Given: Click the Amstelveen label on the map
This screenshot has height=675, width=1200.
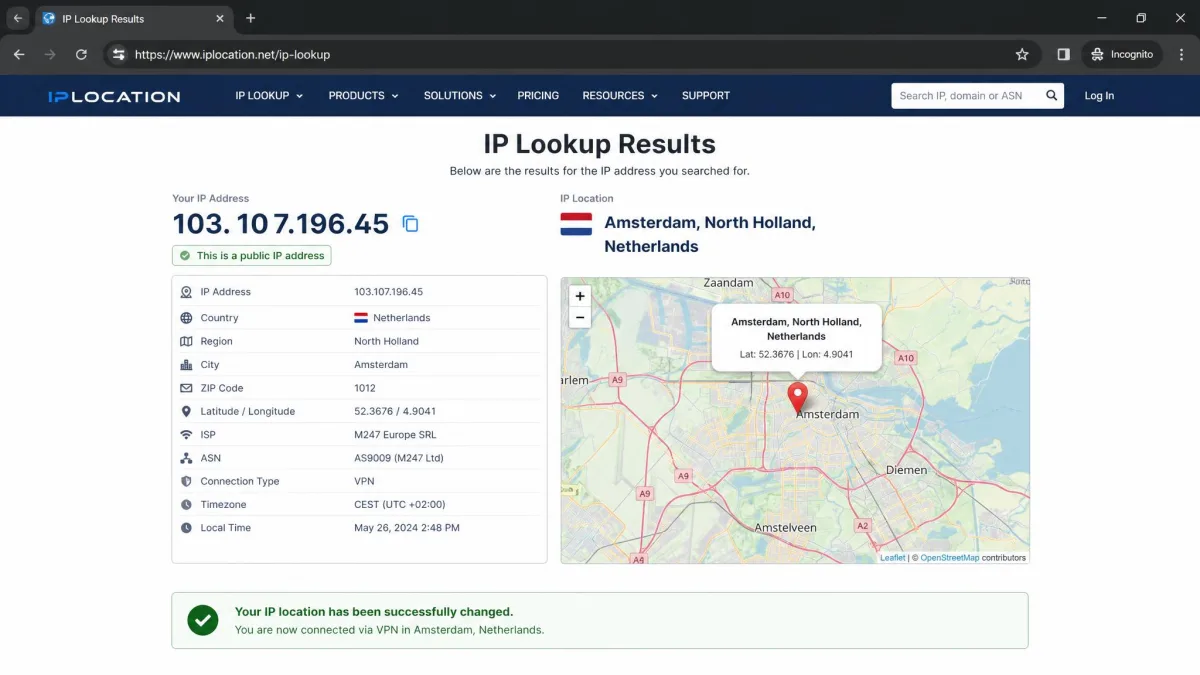Looking at the screenshot, I should (x=785, y=527).
